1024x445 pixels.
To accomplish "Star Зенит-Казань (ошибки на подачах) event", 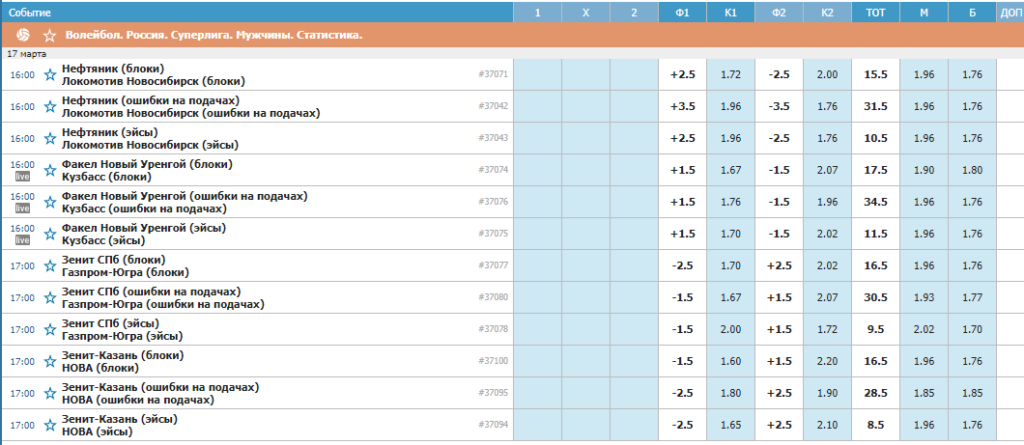I will point(50,393).
